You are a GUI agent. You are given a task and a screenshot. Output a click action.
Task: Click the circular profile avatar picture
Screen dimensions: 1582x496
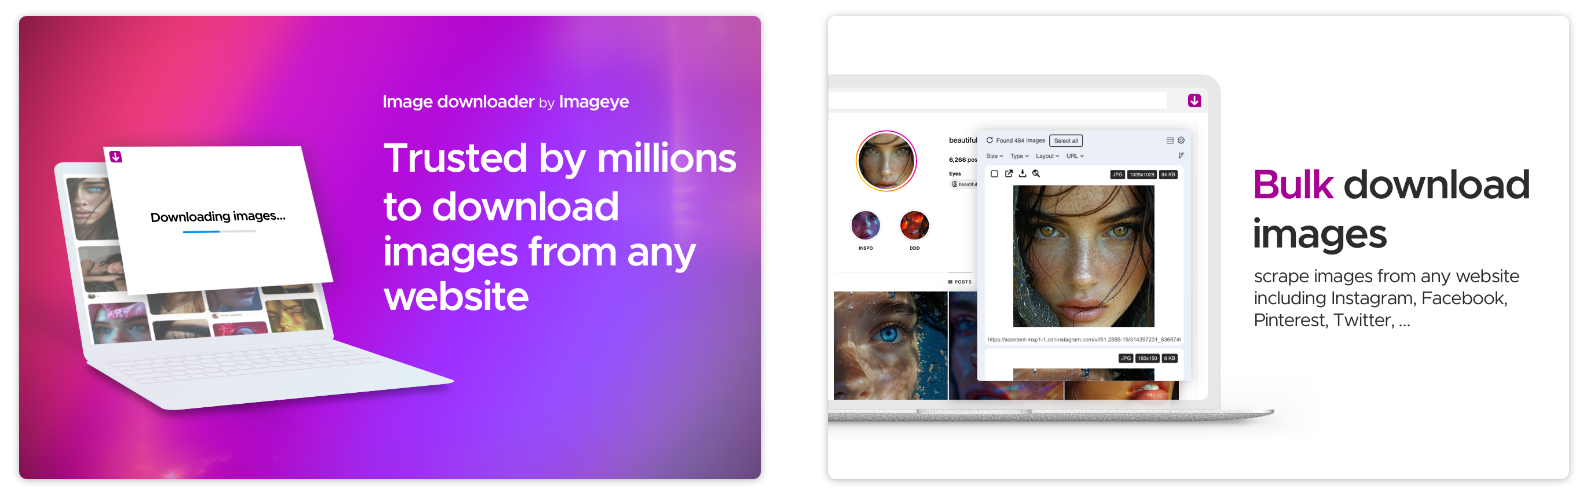tap(886, 161)
